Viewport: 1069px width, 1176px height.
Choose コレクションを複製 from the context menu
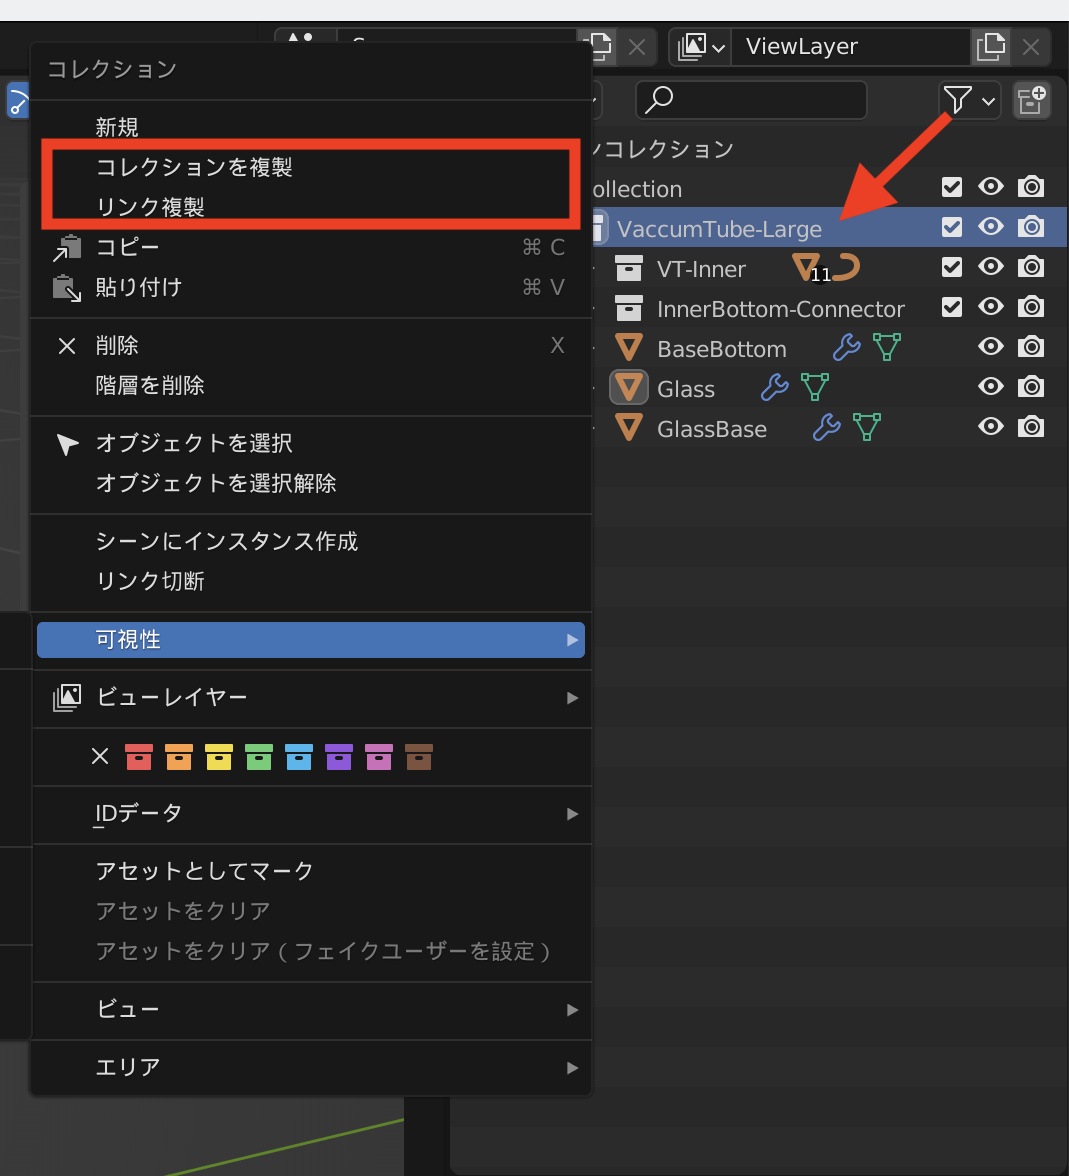point(194,167)
